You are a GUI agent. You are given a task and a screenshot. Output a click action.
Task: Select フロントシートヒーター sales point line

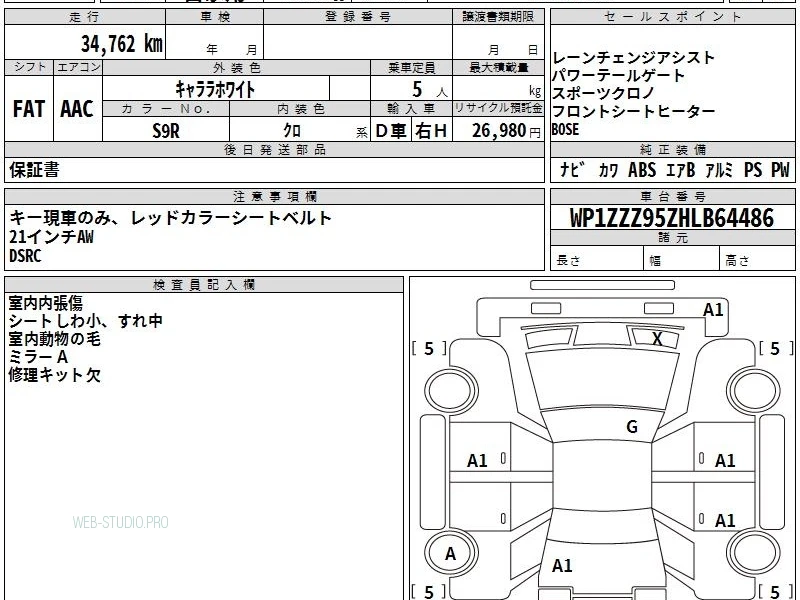point(633,111)
